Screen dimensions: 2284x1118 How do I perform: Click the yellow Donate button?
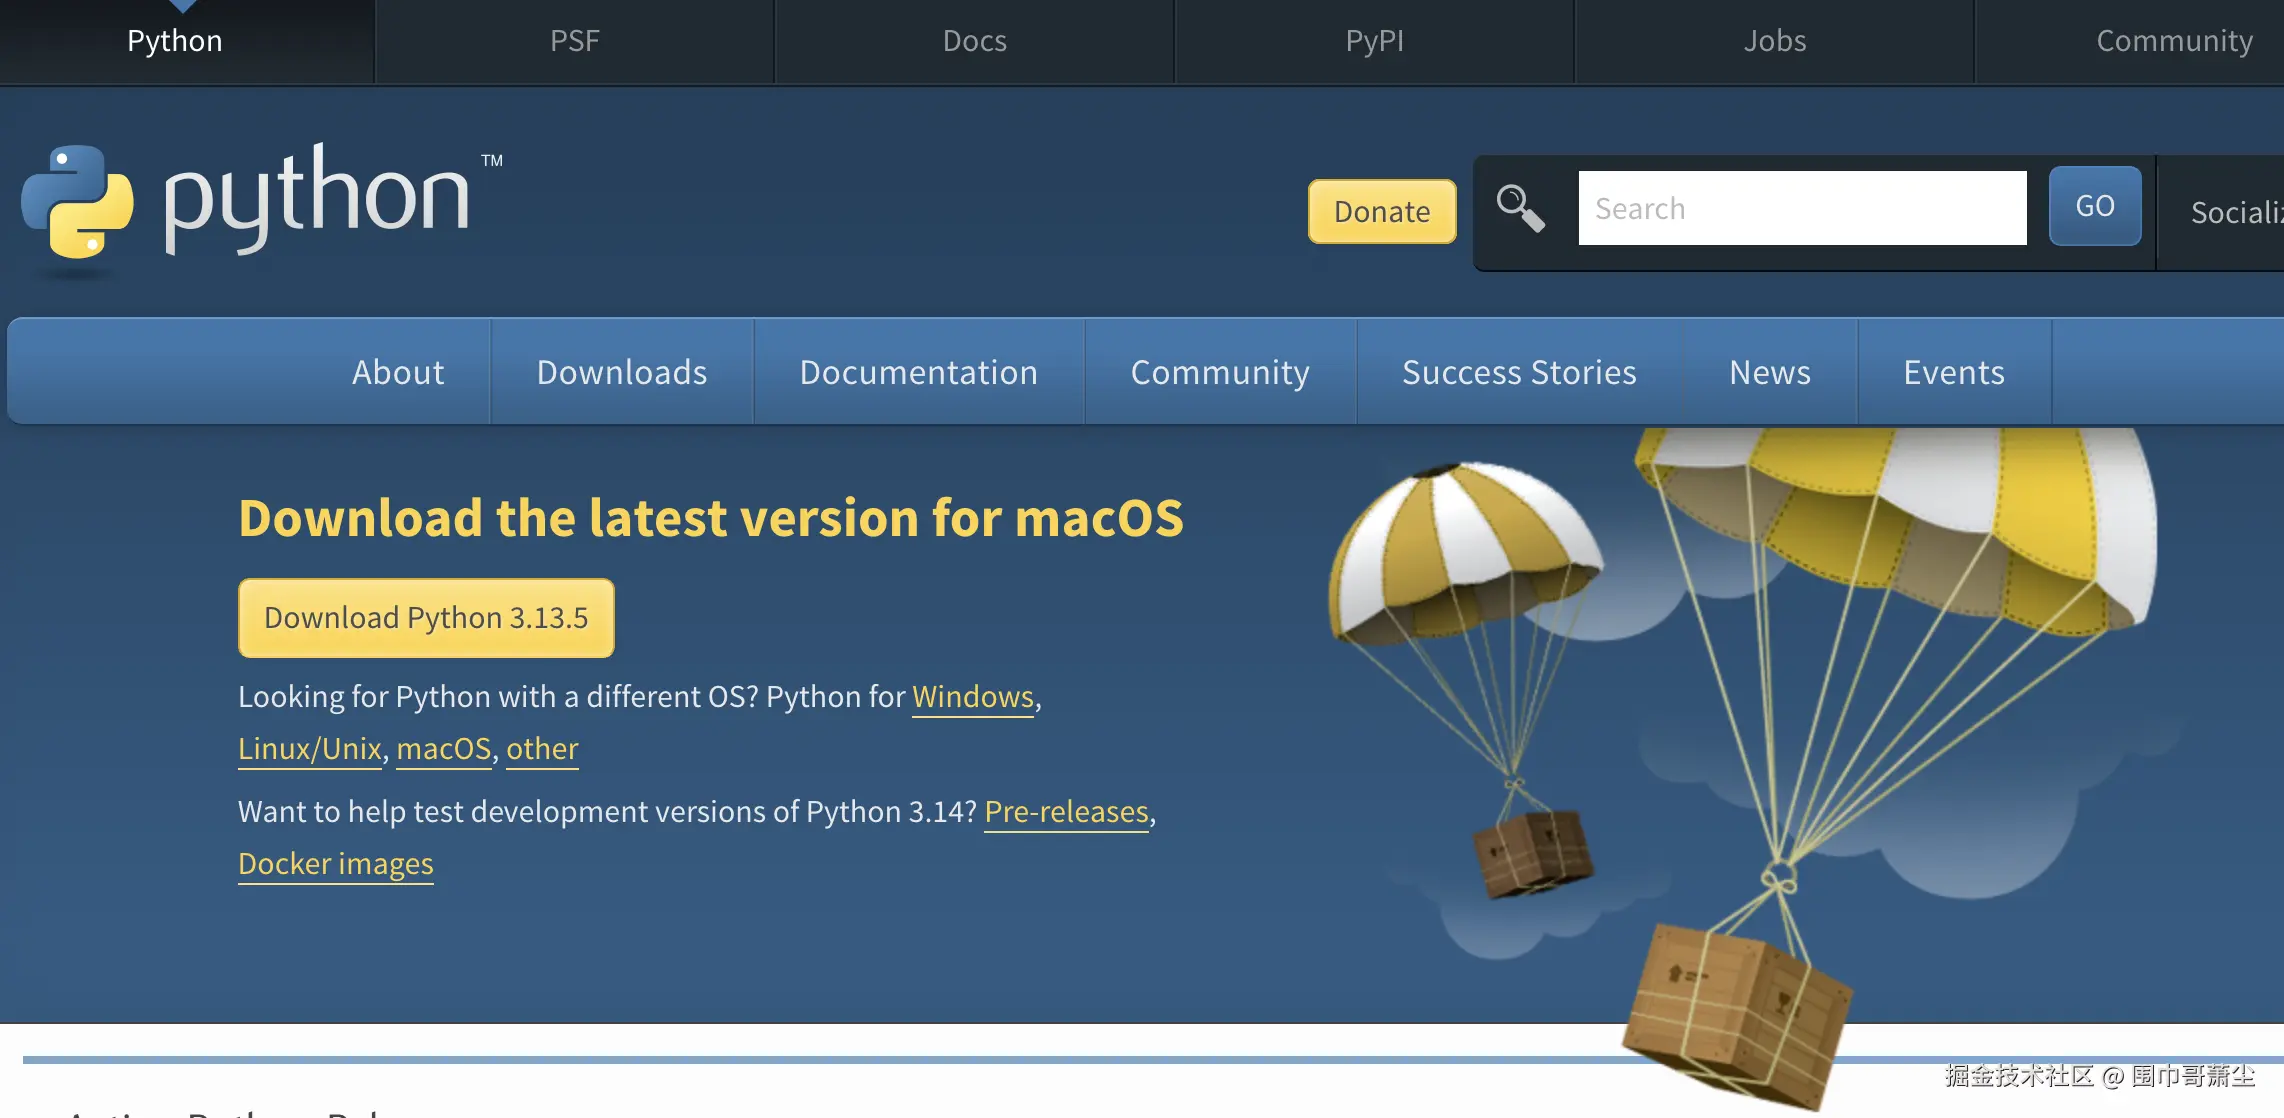tap(1382, 211)
